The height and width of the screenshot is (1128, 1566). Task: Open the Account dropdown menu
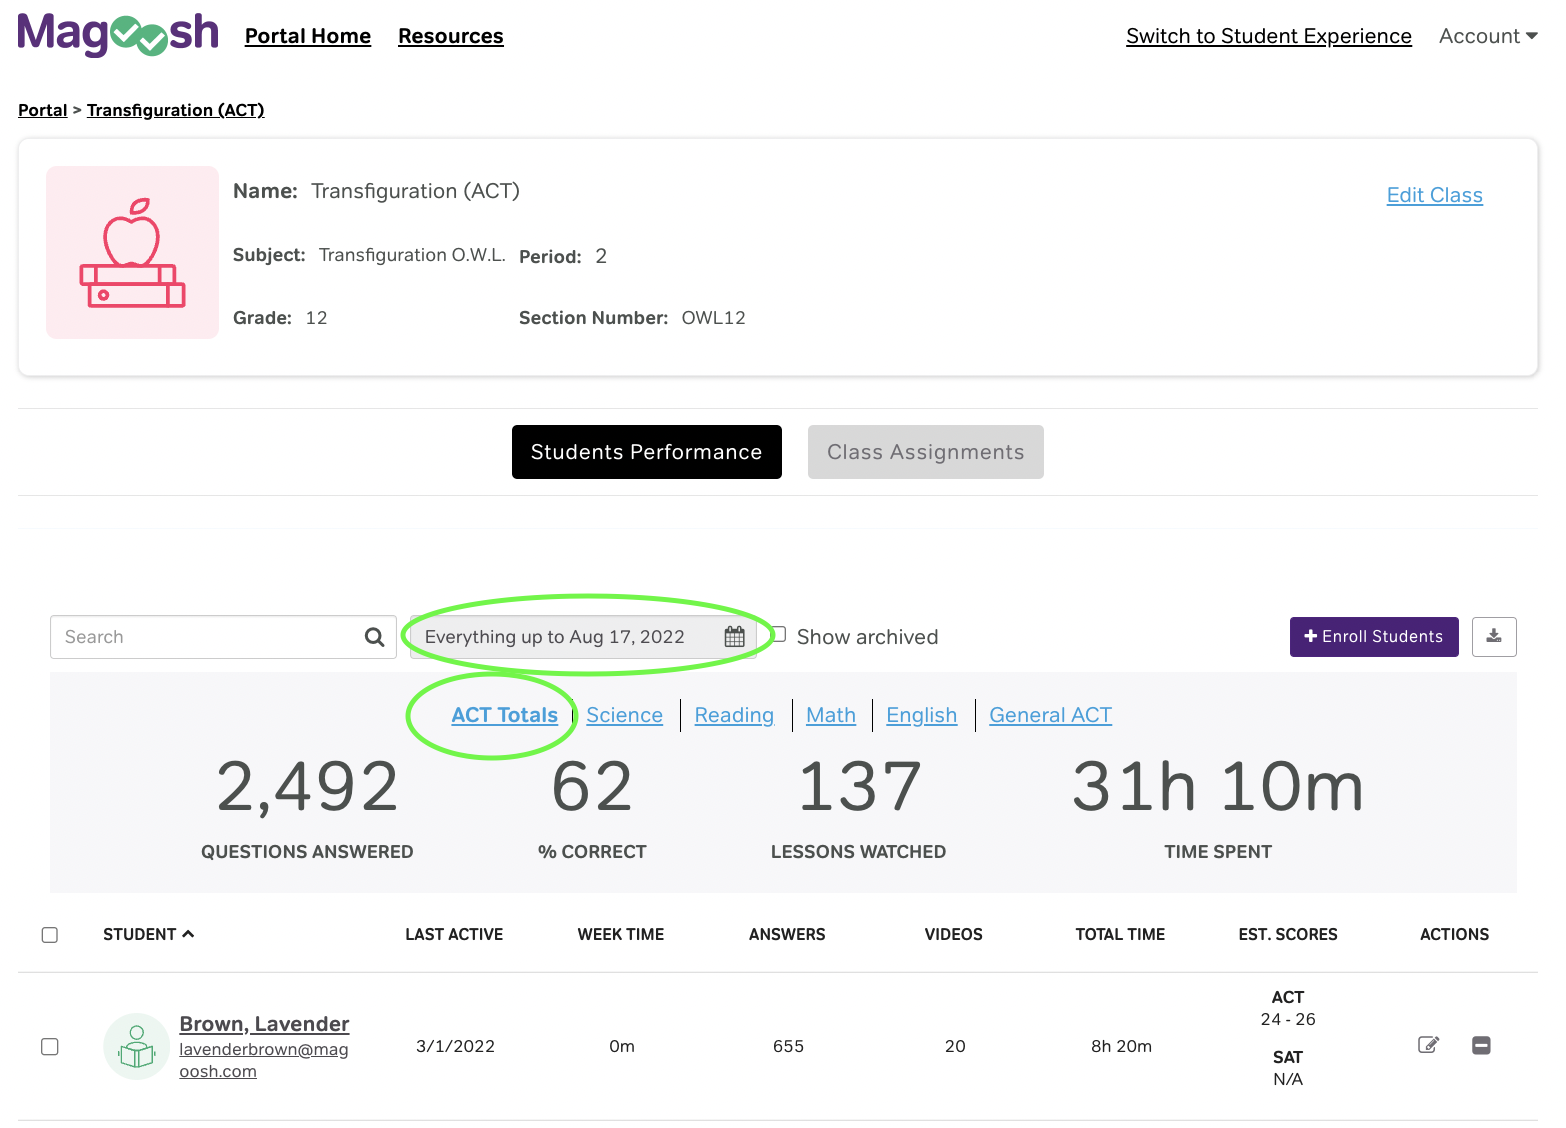tap(1488, 36)
